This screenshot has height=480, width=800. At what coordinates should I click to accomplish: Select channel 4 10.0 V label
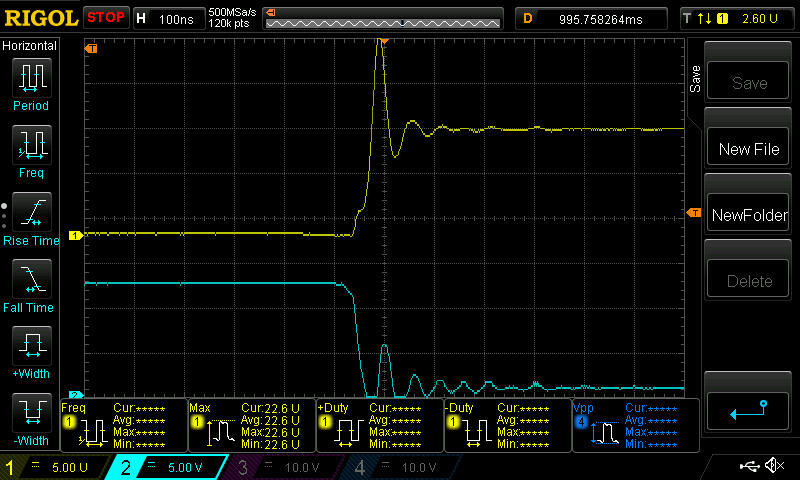pyautogui.click(x=418, y=467)
